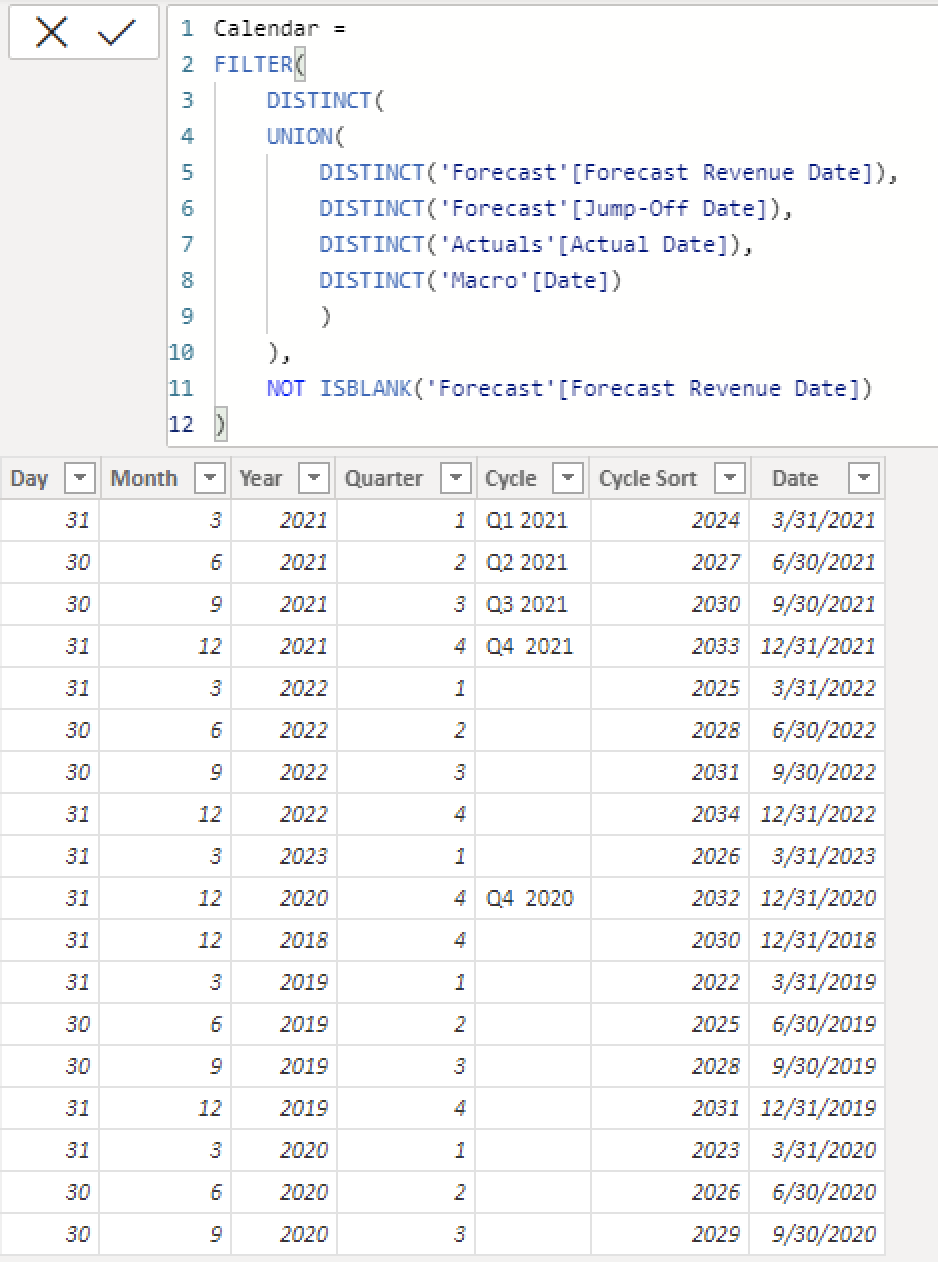Image resolution: width=938 pixels, height=1262 pixels.
Task: Open the Cycle Sort column filter dropdown
Action: pos(731,479)
